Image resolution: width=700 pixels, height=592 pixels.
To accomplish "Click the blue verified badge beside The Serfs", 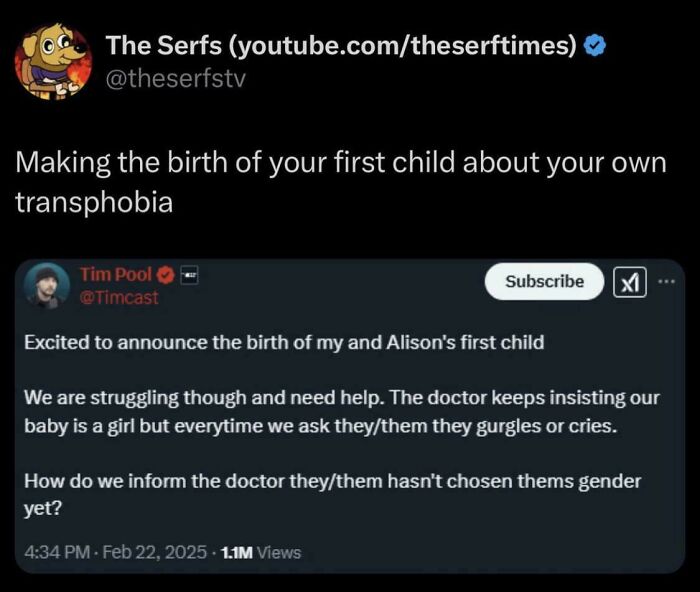I will [593, 47].
